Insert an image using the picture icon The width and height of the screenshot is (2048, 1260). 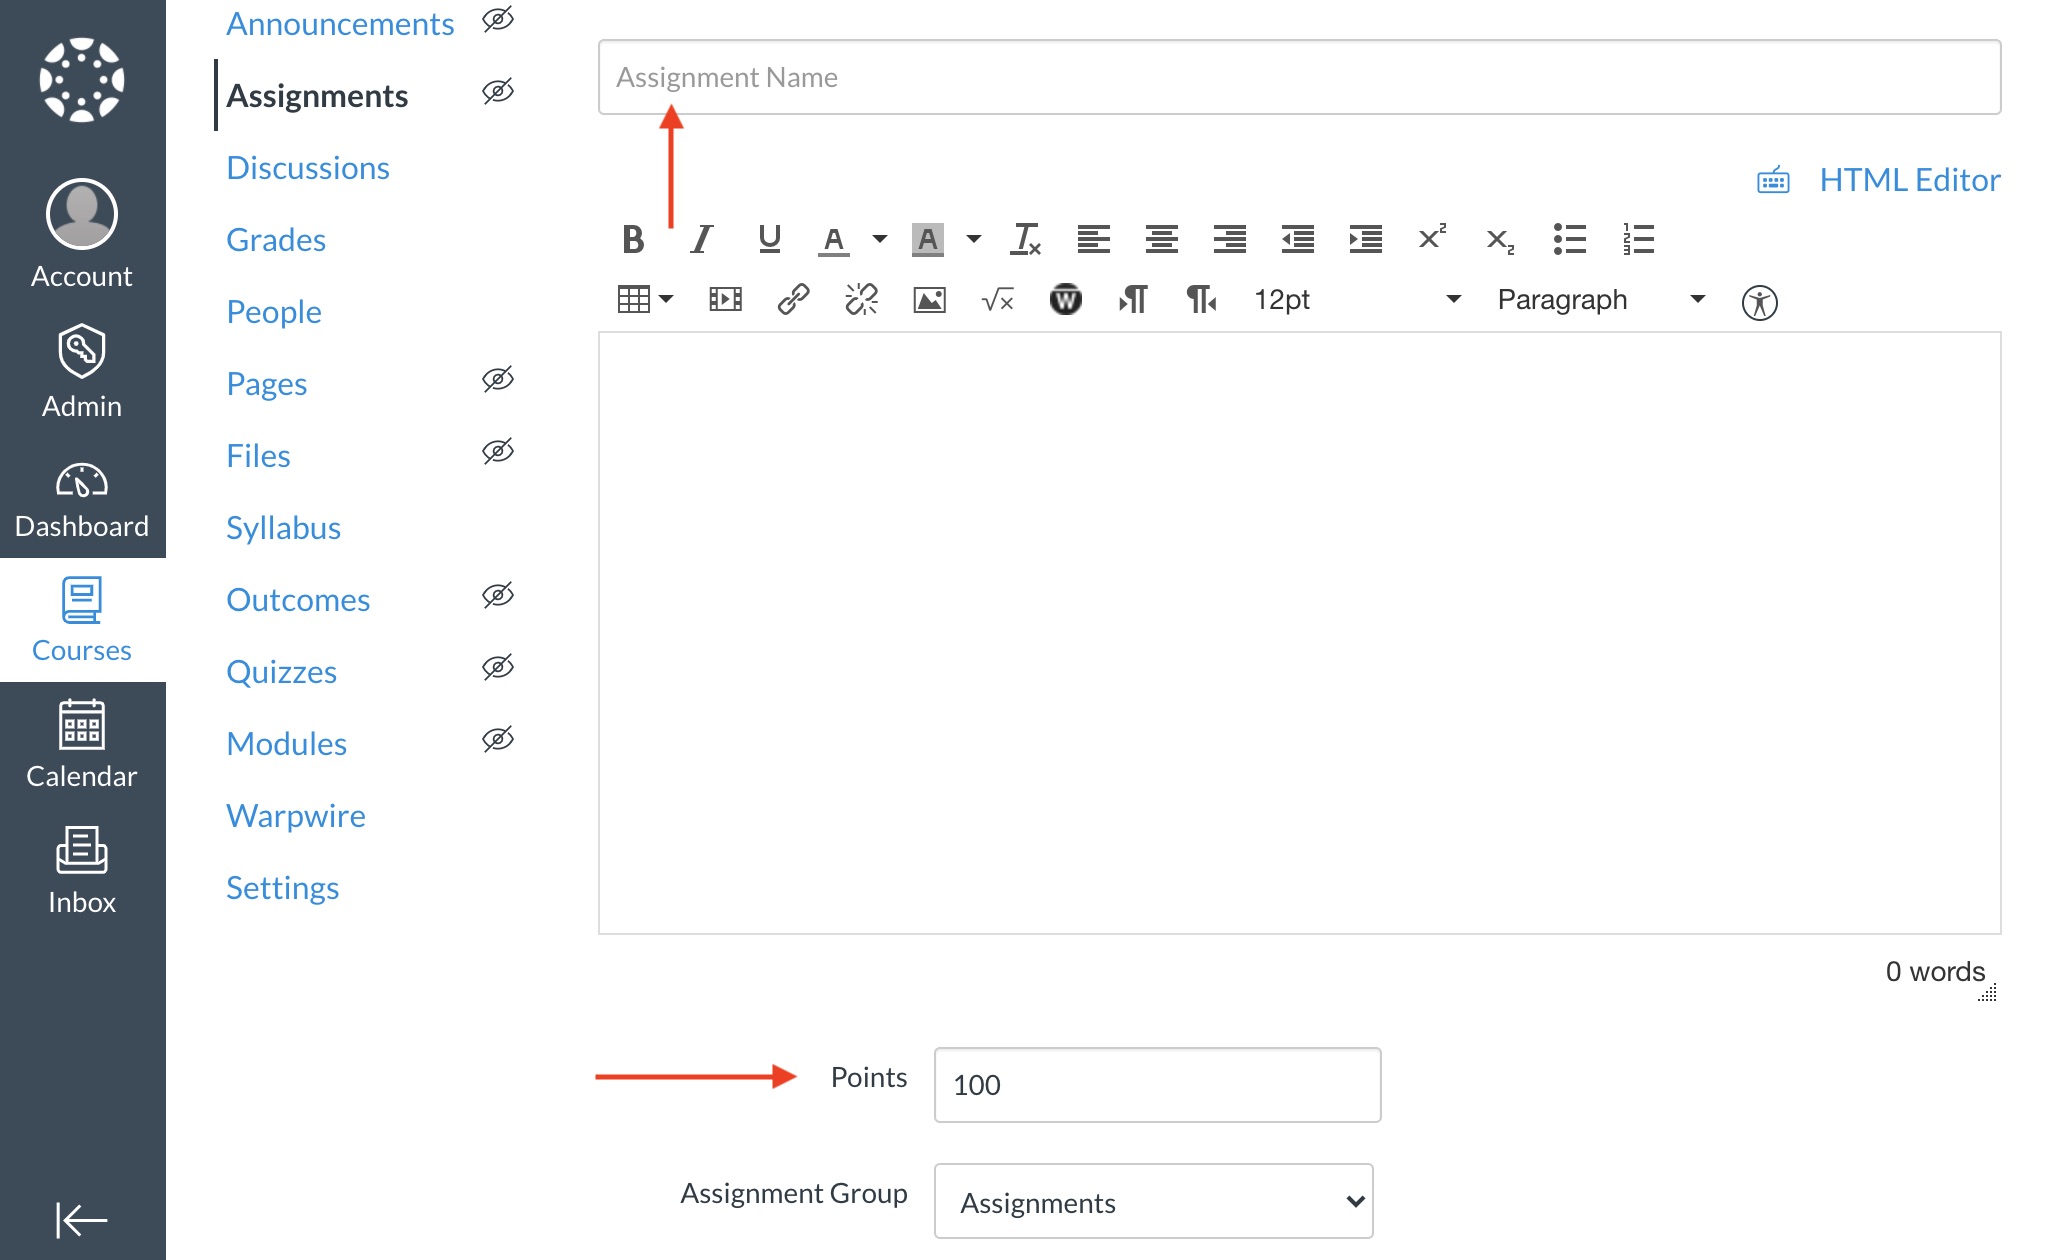pos(929,300)
